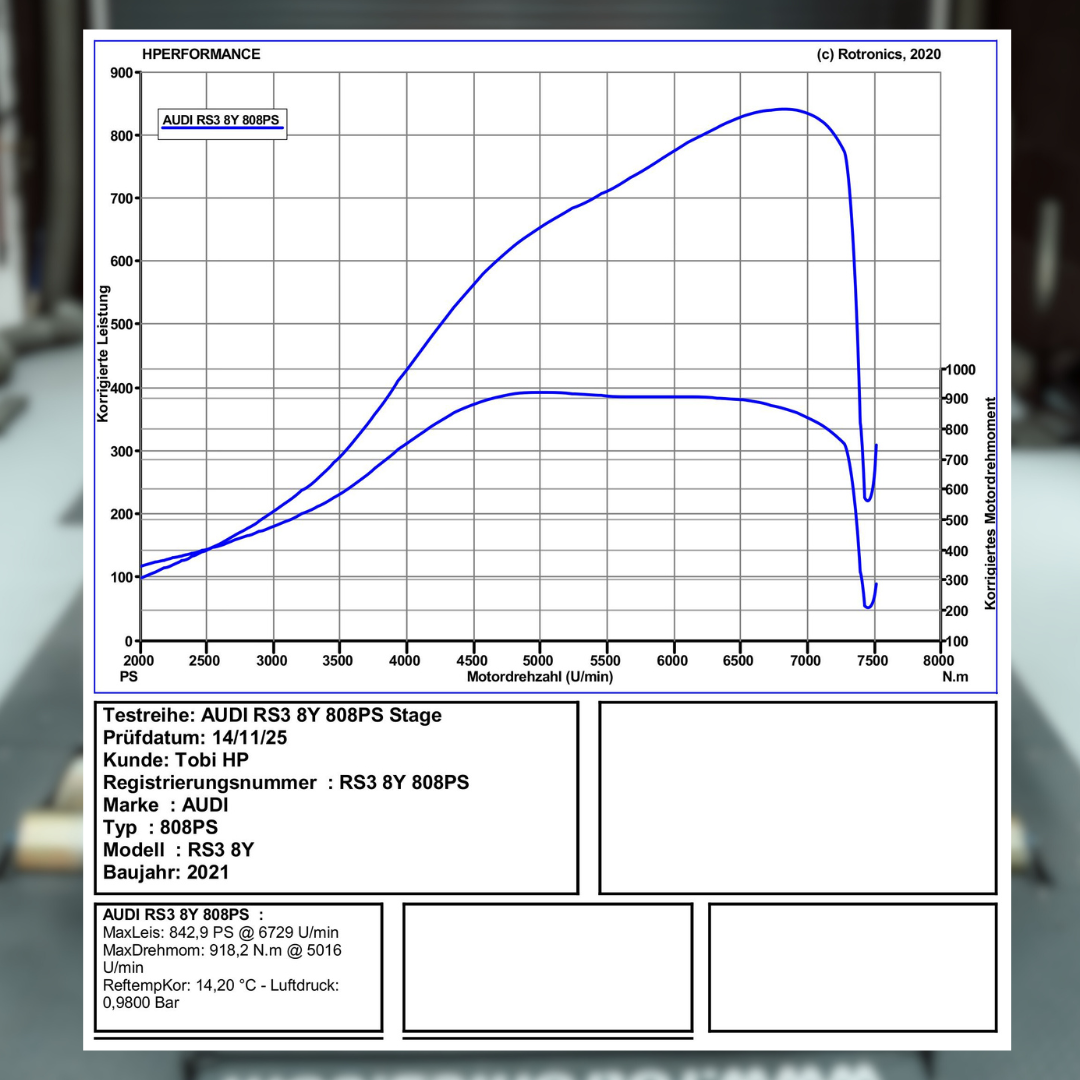Viewport: 1080px width, 1080px height.
Task: Click the large empty box beside Testreihe info
Action: point(797,797)
